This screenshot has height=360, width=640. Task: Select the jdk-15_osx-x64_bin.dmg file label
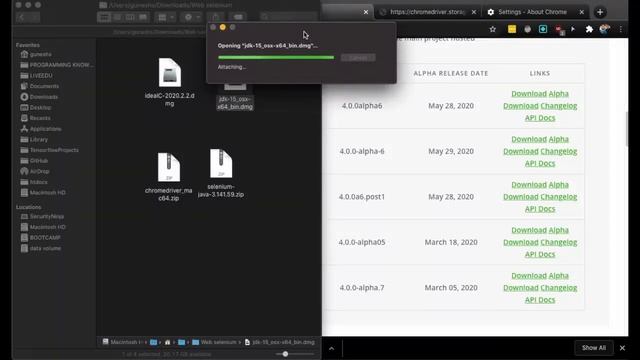tap(235, 103)
